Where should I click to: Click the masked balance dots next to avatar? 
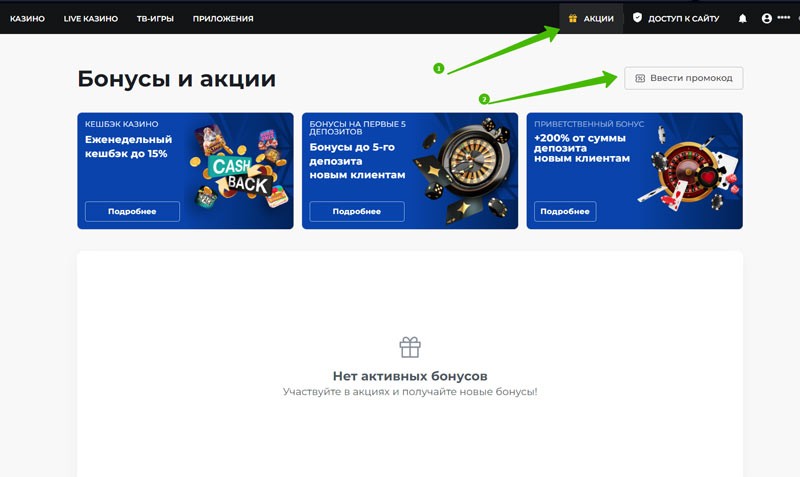(784, 17)
